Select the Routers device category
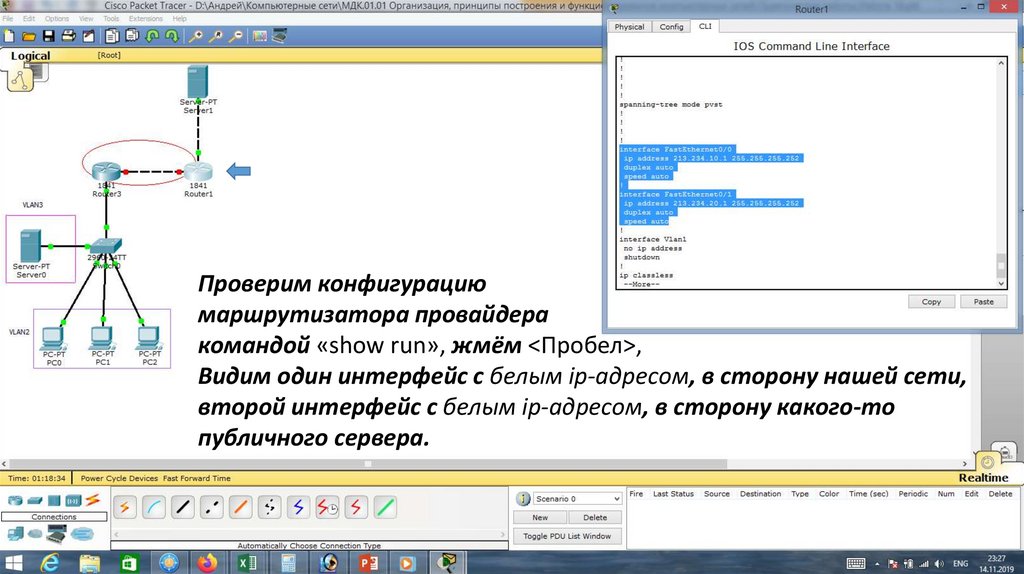Image resolution: width=1024 pixels, height=574 pixels. pos(15,501)
